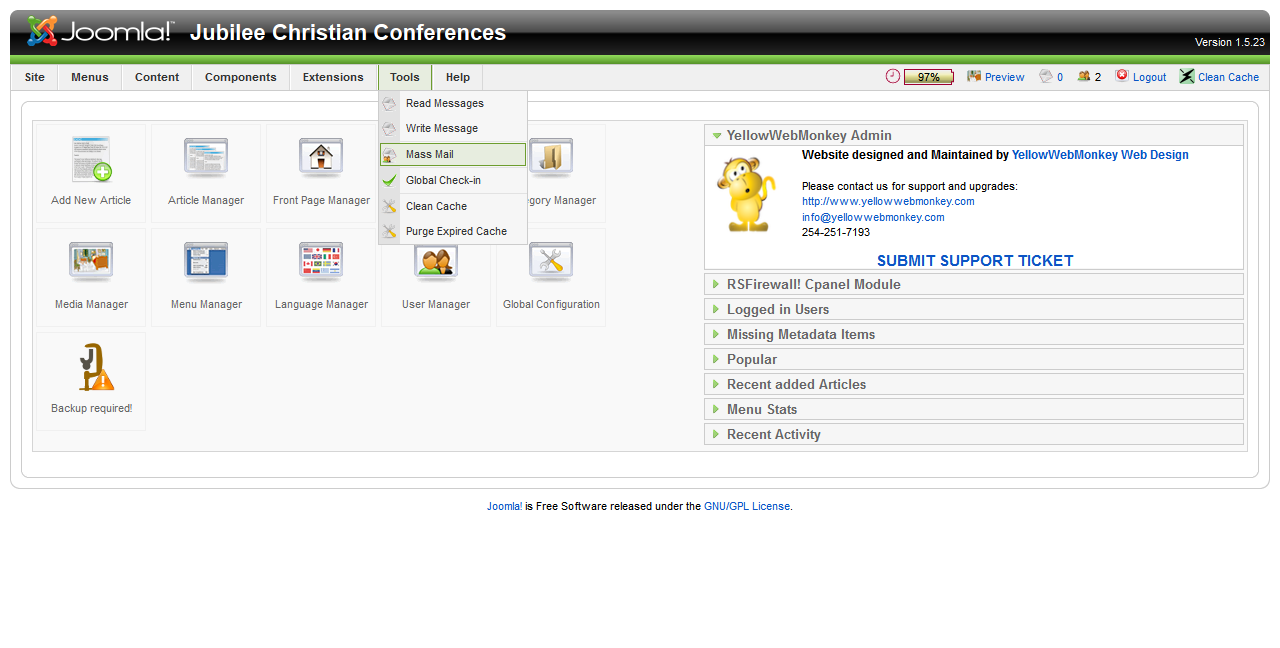Open the Joomla! footer link
1280x648 pixels.
click(x=504, y=506)
